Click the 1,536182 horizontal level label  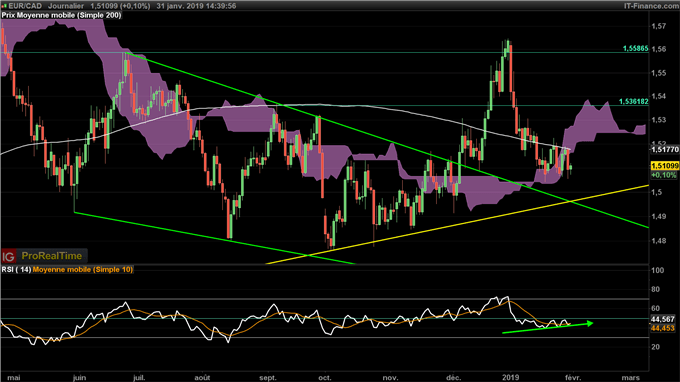634,101
